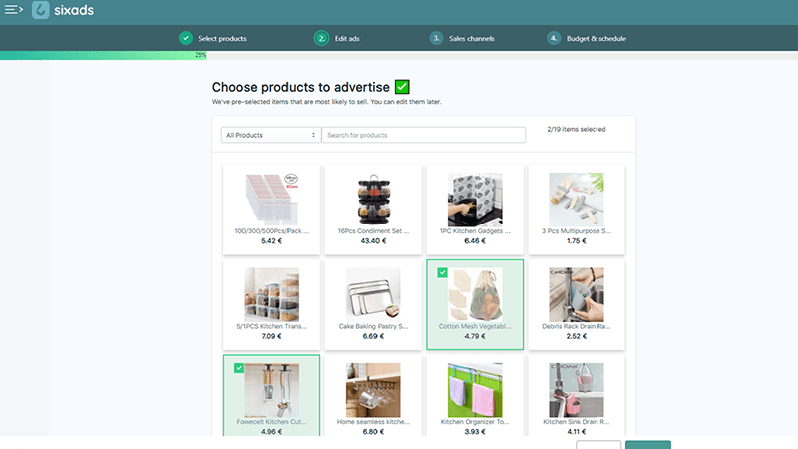798x449 pixels.
Task: Click the 6.80 € price text
Action: click(x=373, y=432)
